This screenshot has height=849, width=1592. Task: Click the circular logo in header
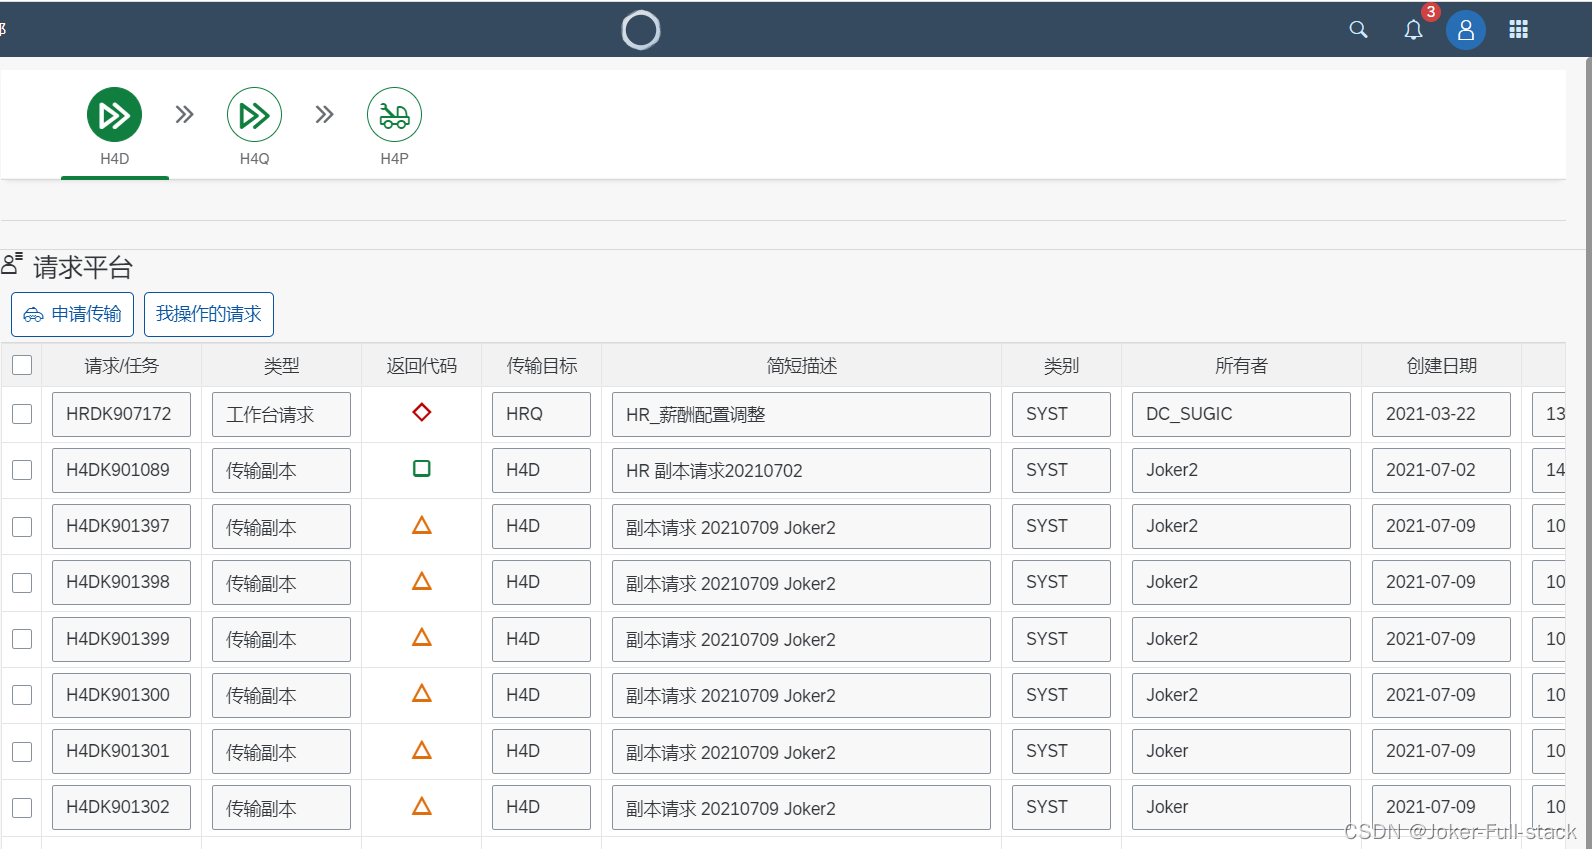641,30
